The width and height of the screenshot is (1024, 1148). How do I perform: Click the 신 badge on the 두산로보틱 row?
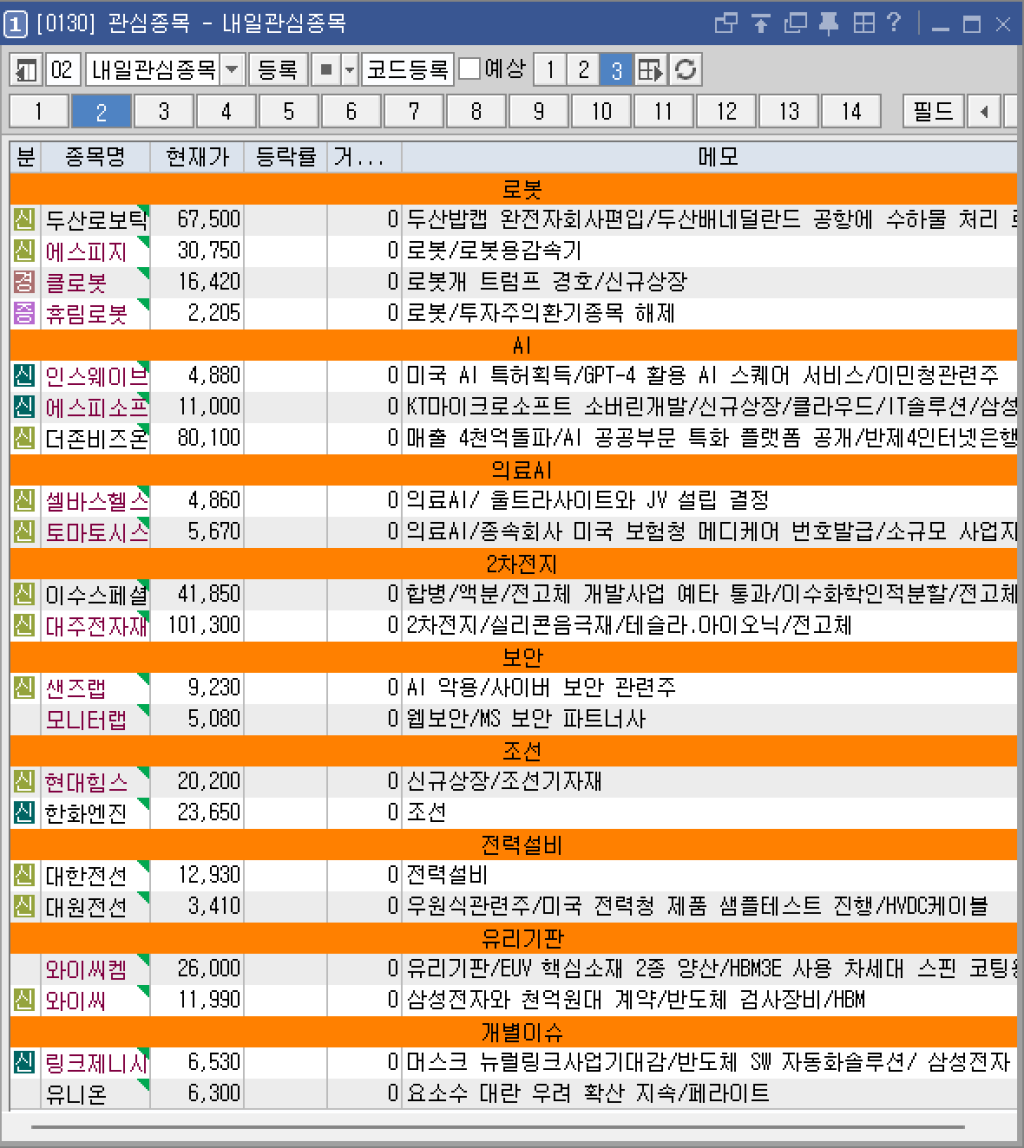tap(24, 219)
